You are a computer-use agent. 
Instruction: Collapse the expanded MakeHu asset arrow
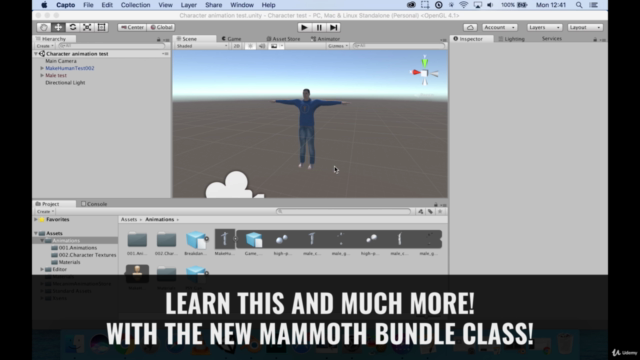[x=236, y=239]
